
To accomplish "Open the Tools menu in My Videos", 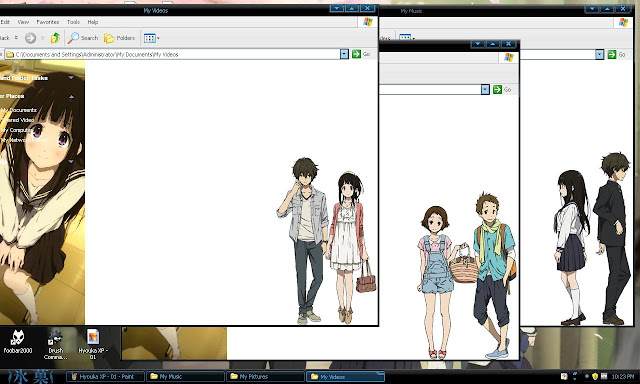I will coord(73,22).
